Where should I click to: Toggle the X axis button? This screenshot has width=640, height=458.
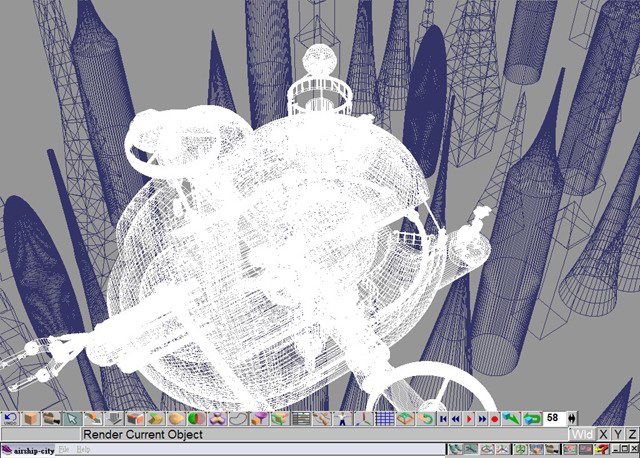point(603,434)
